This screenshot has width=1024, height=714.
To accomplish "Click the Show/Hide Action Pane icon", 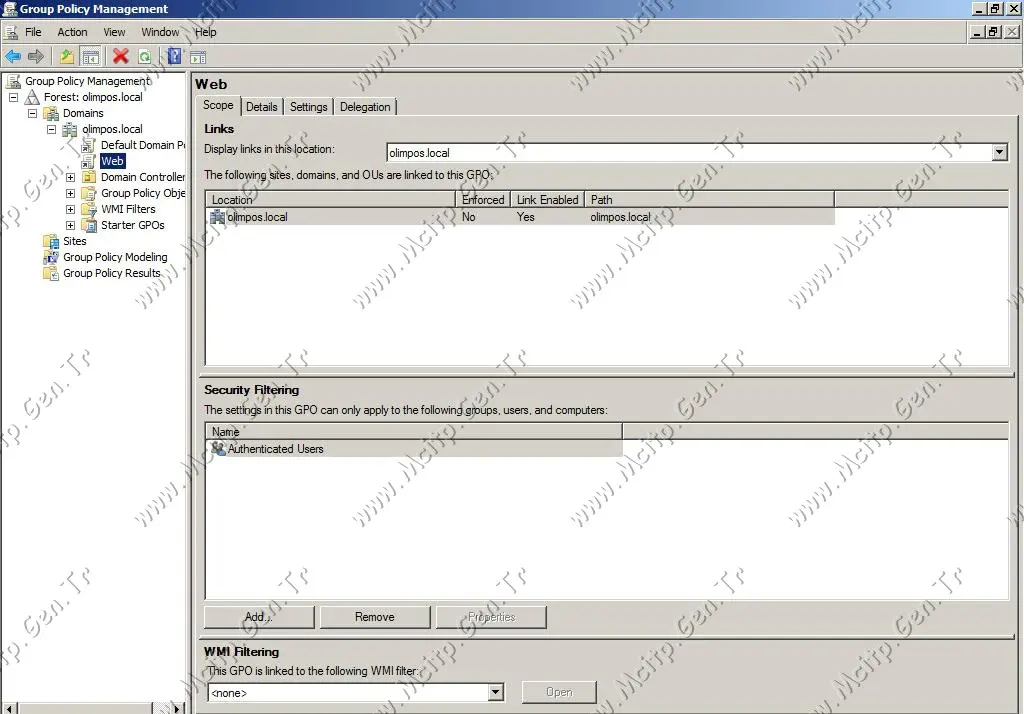I will 198,57.
